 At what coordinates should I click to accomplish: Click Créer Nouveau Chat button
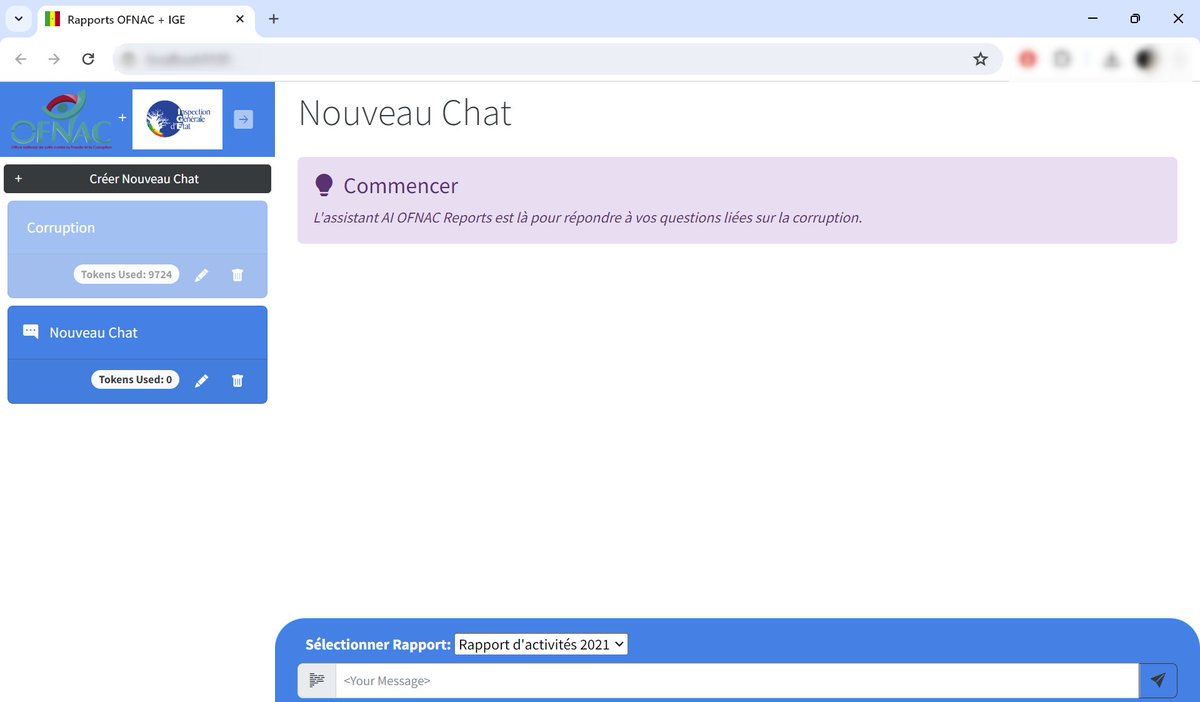point(137,178)
